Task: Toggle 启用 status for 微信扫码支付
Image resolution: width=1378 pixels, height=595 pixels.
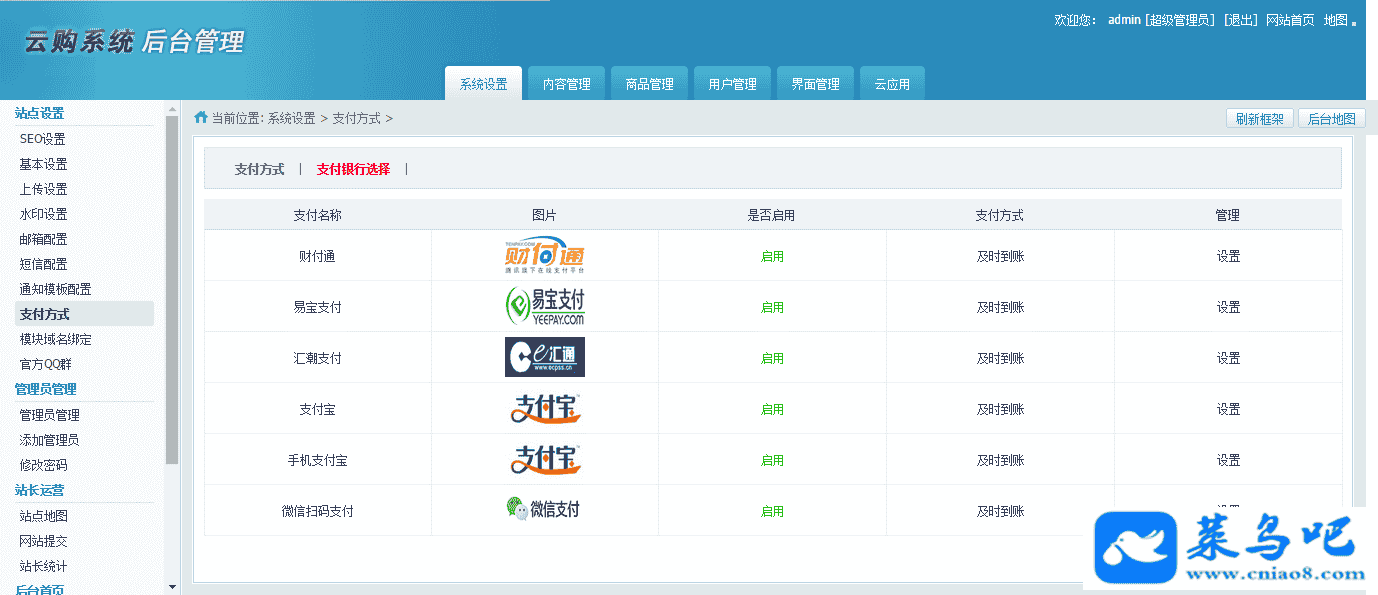Action: [772, 511]
